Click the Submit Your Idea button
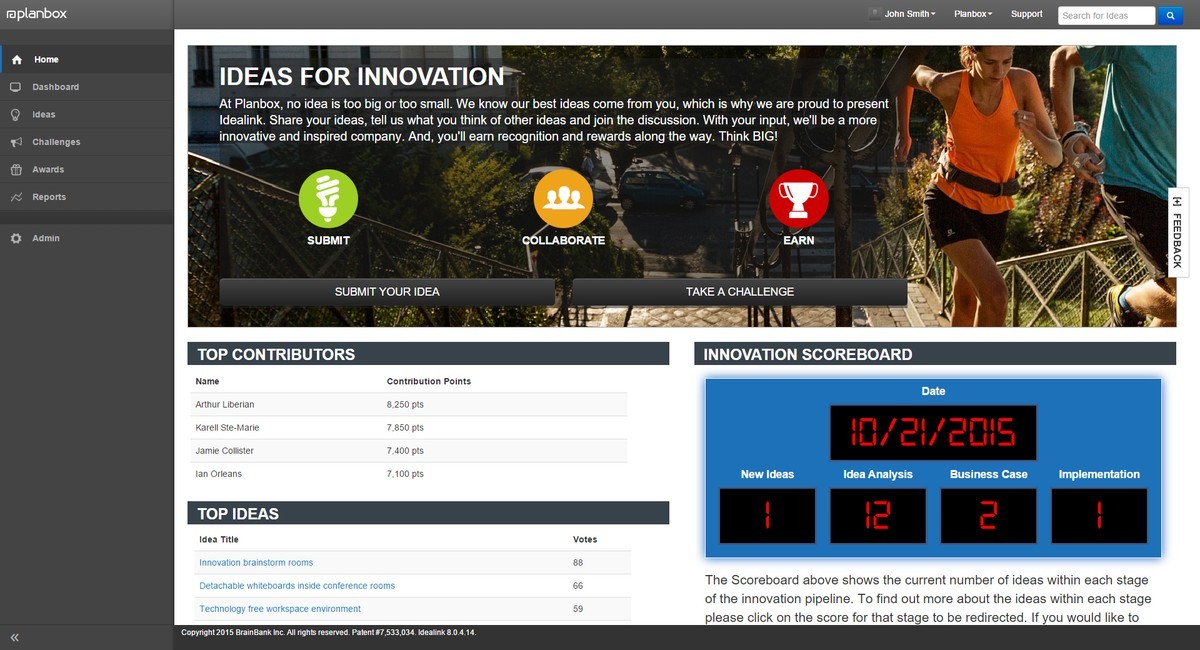Screen dimensions: 1200x650 (x=387, y=292)
